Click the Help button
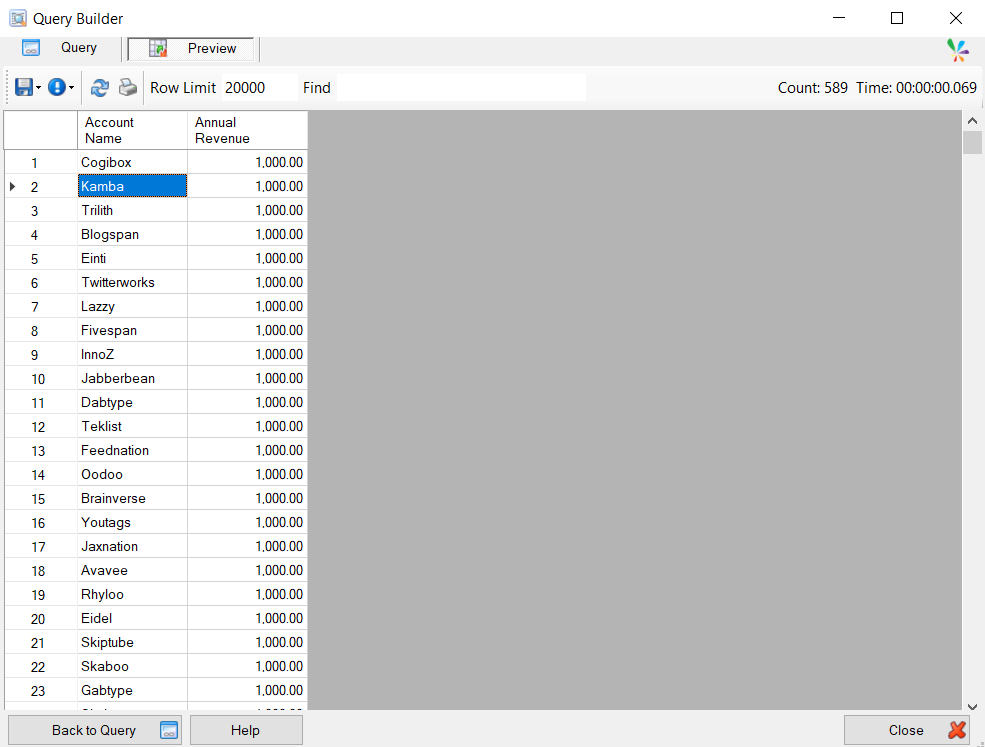Screen dimensions: 985x747 pos(246,730)
